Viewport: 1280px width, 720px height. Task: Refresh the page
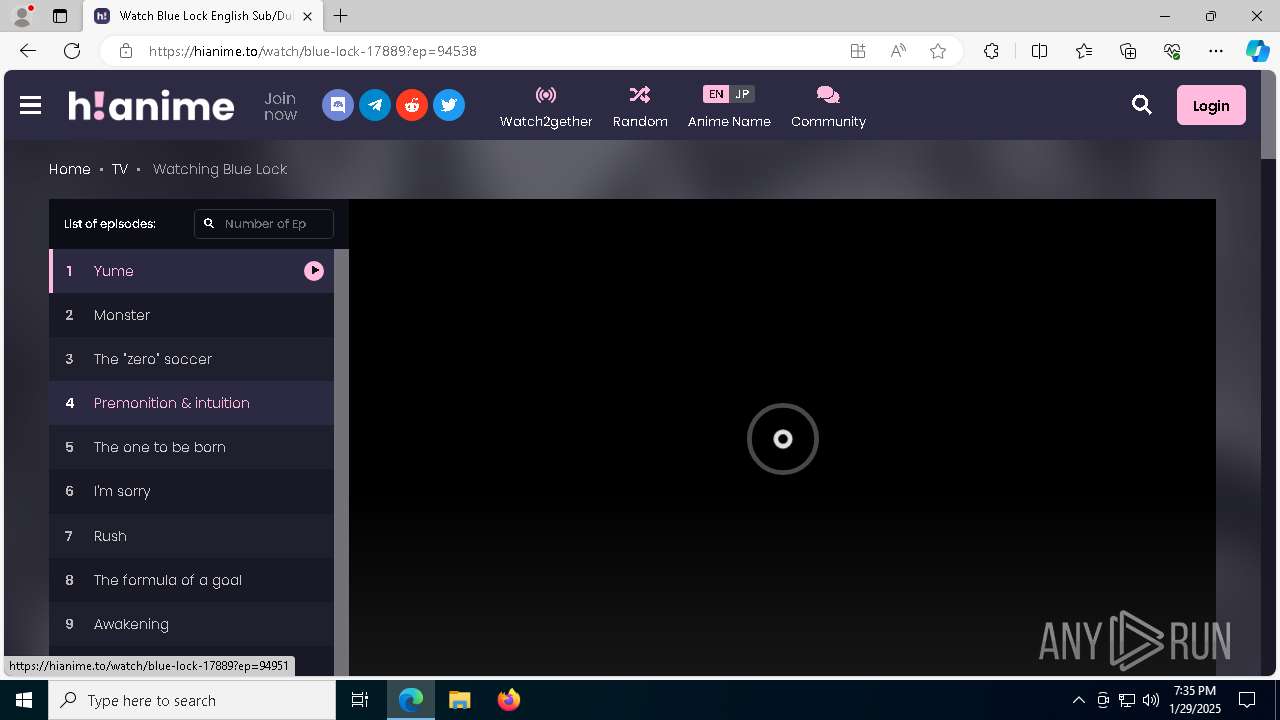(x=72, y=51)
